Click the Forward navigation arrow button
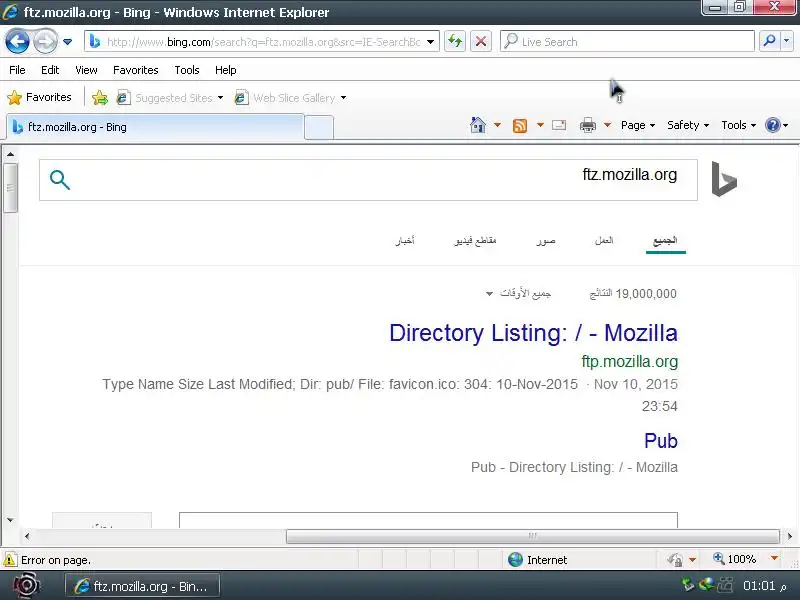This screenshot has height=600, width=800. point(45,41)
